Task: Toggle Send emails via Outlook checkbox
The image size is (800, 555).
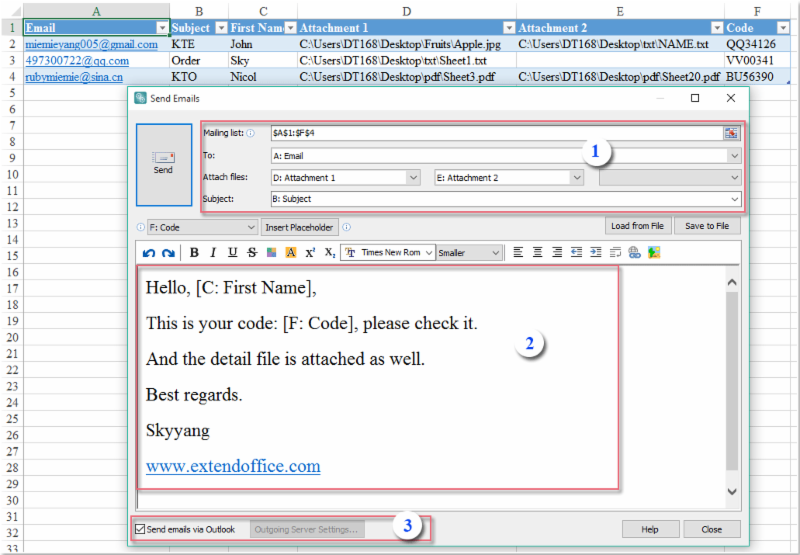Action: click(140, 529)
